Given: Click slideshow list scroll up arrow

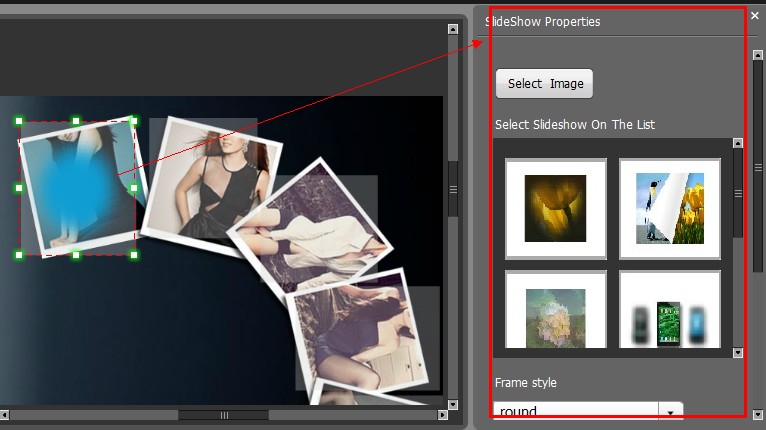Looking at the screenshot, I should (738, 143).
